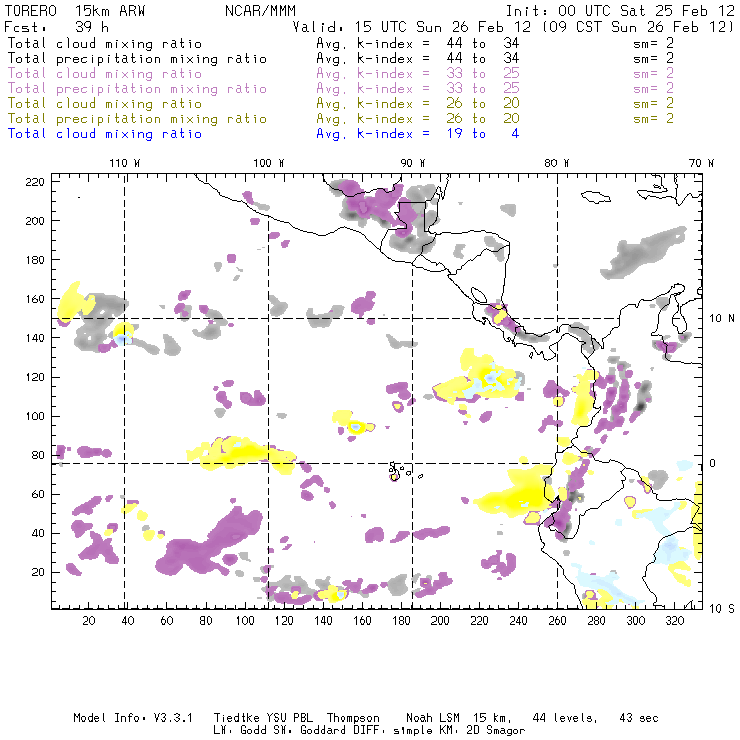Click the "Model Info: V3.3.1" footer text
740x740 pixels.
(x=133, y=718)
